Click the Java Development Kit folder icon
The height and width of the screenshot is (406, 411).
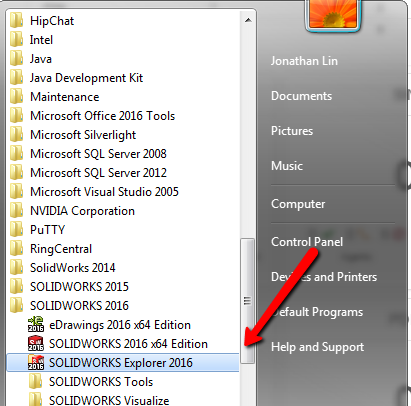tap(16, 77)
